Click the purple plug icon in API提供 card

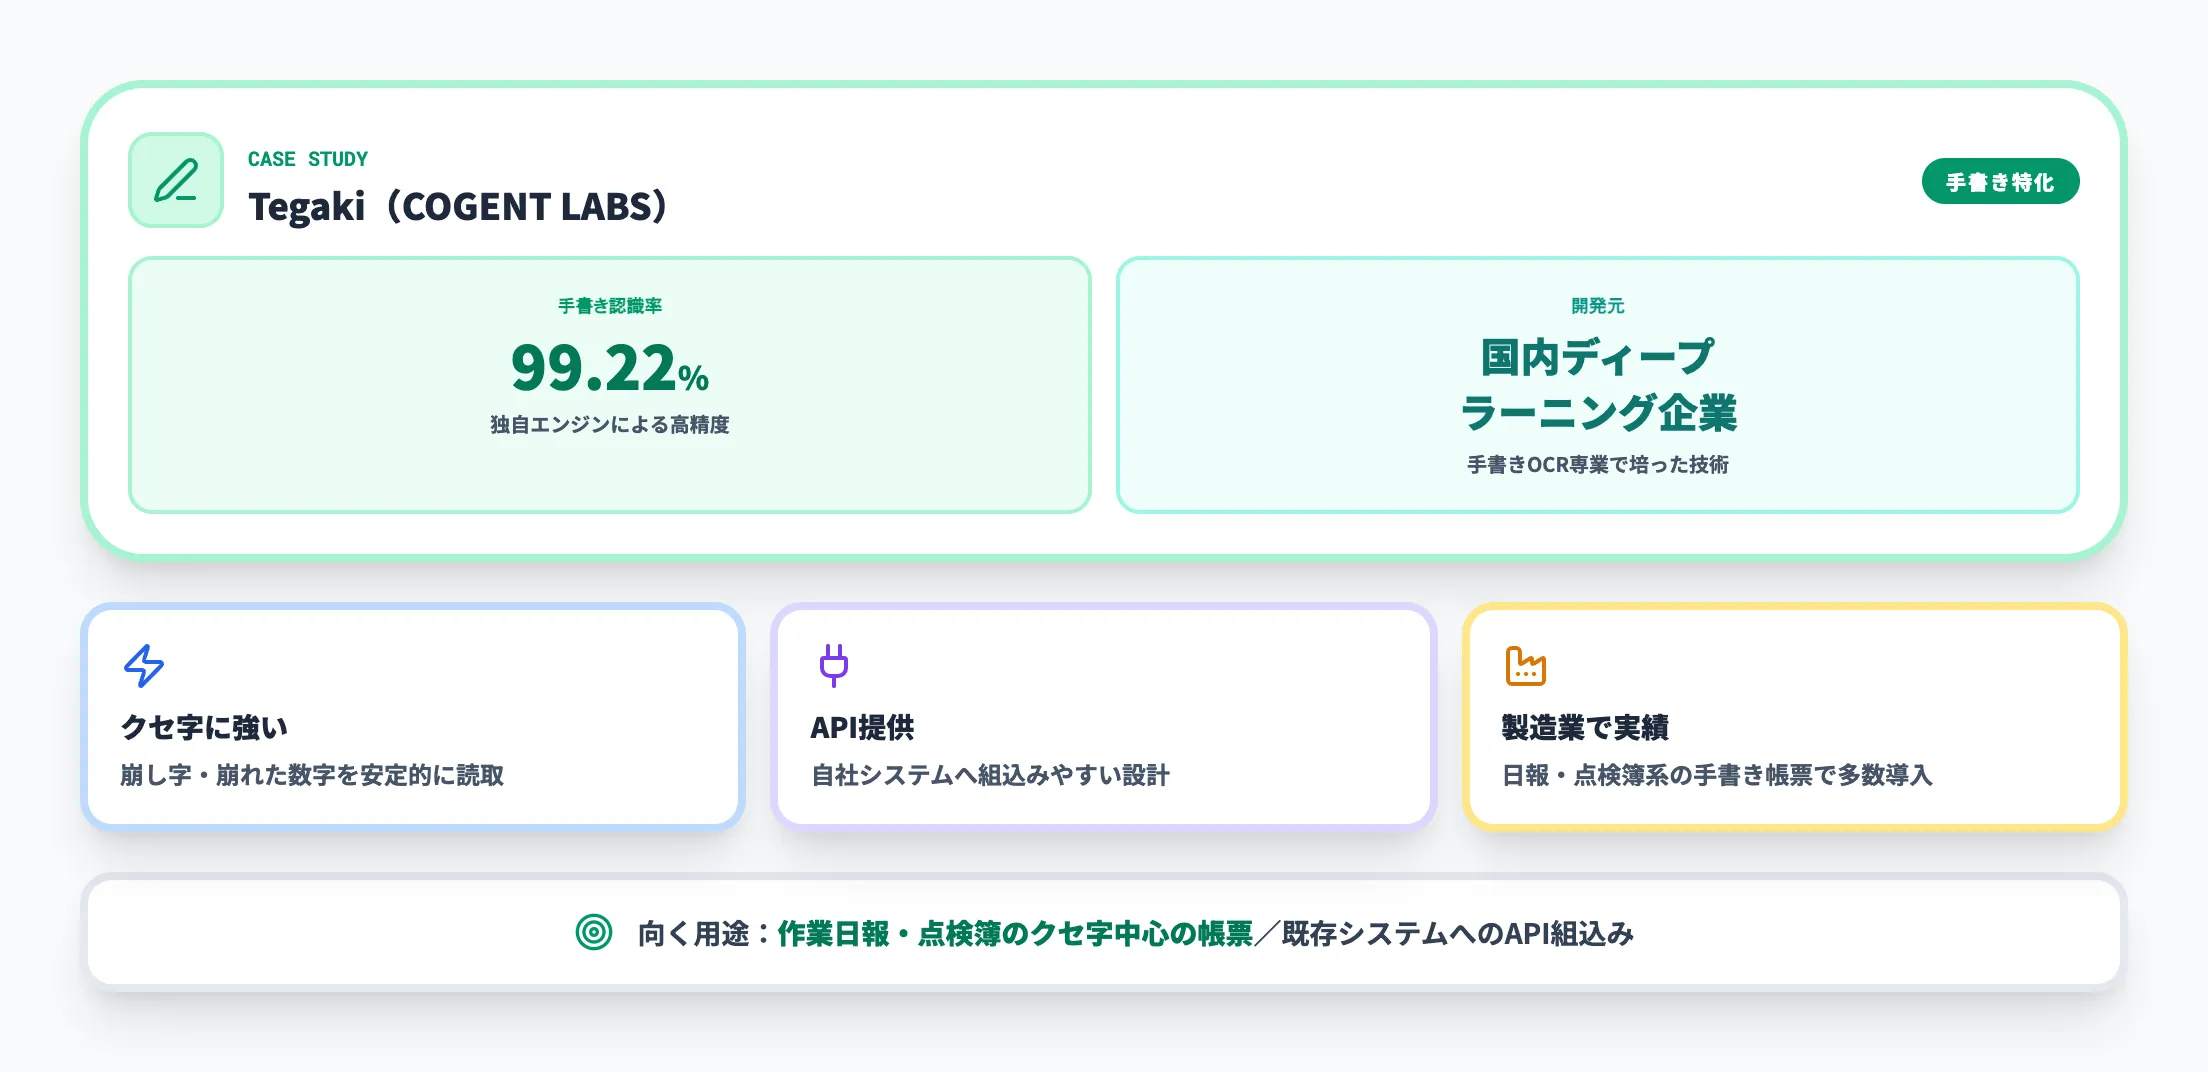click(833, 666)
